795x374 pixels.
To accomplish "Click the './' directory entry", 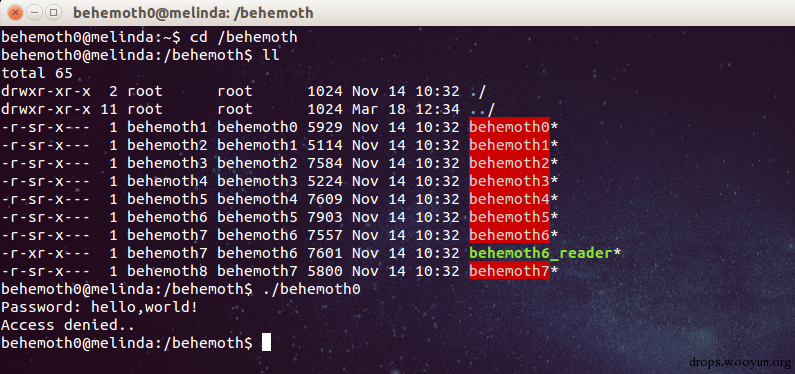I will [x=478, y=91].
